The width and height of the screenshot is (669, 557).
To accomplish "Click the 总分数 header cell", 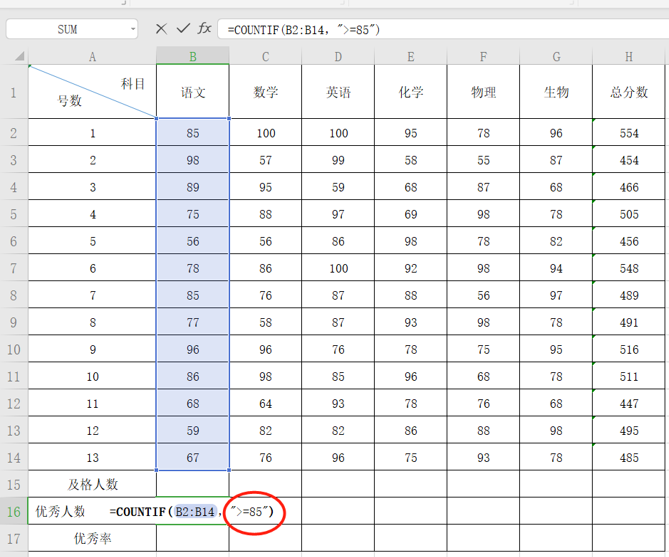I will [x=629, y=92].
